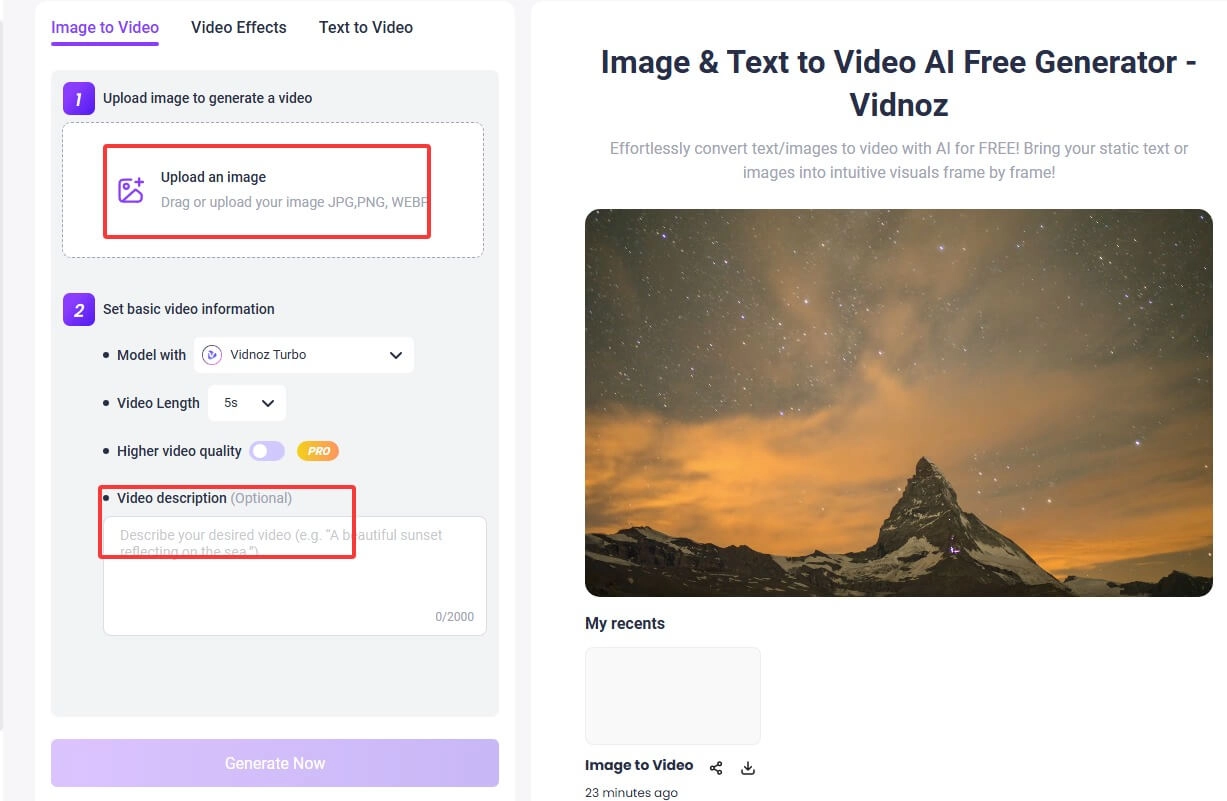Click the Image to Video recent item title
1227x801 pixels.
pyautogui.click(x=639, y=764)
